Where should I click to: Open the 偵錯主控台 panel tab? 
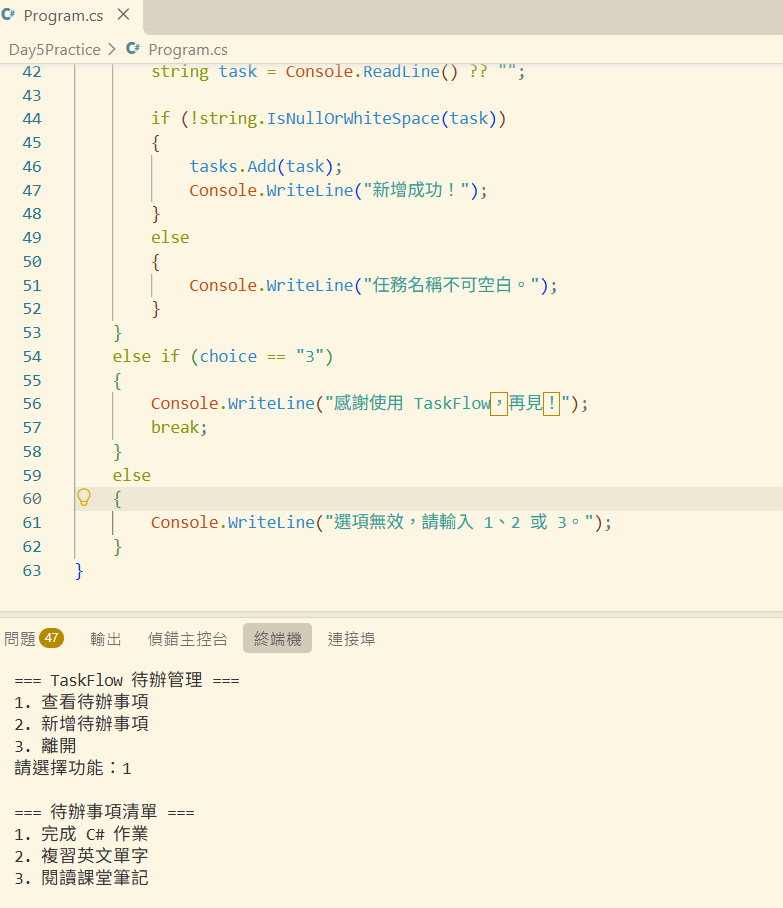click(x=187, y=639)
